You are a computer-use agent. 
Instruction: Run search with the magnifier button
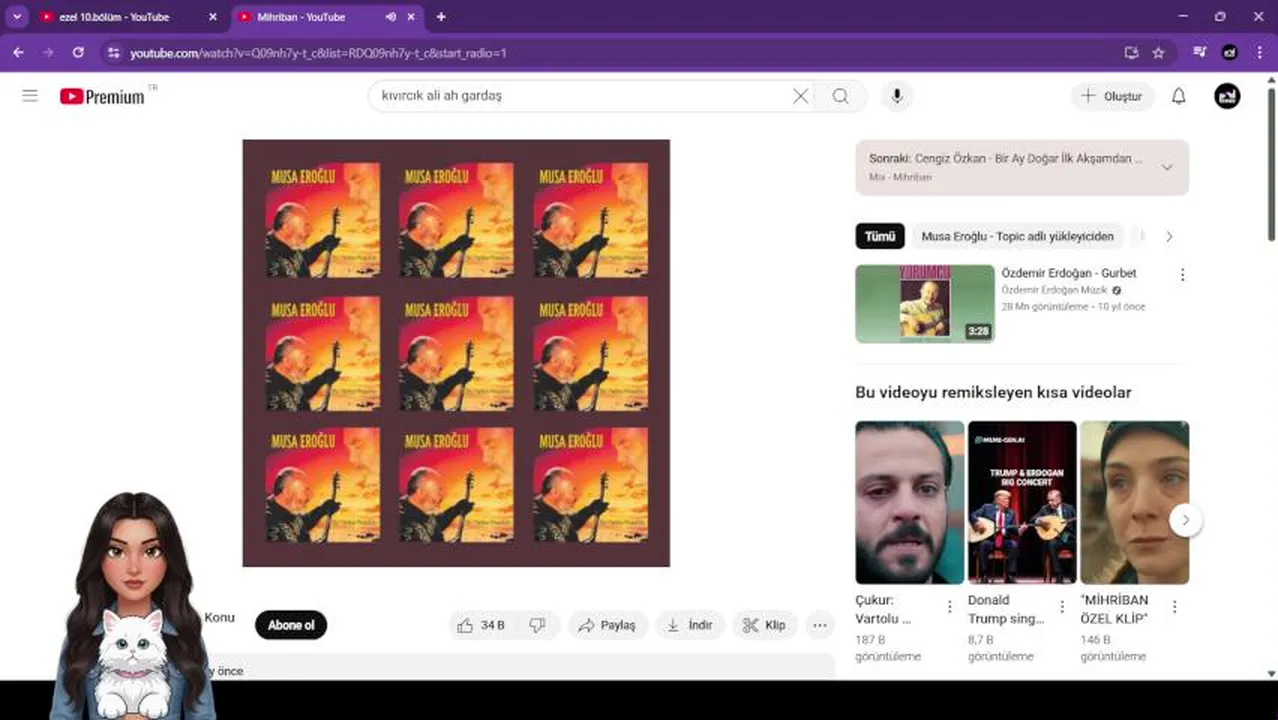pos(840,96)
